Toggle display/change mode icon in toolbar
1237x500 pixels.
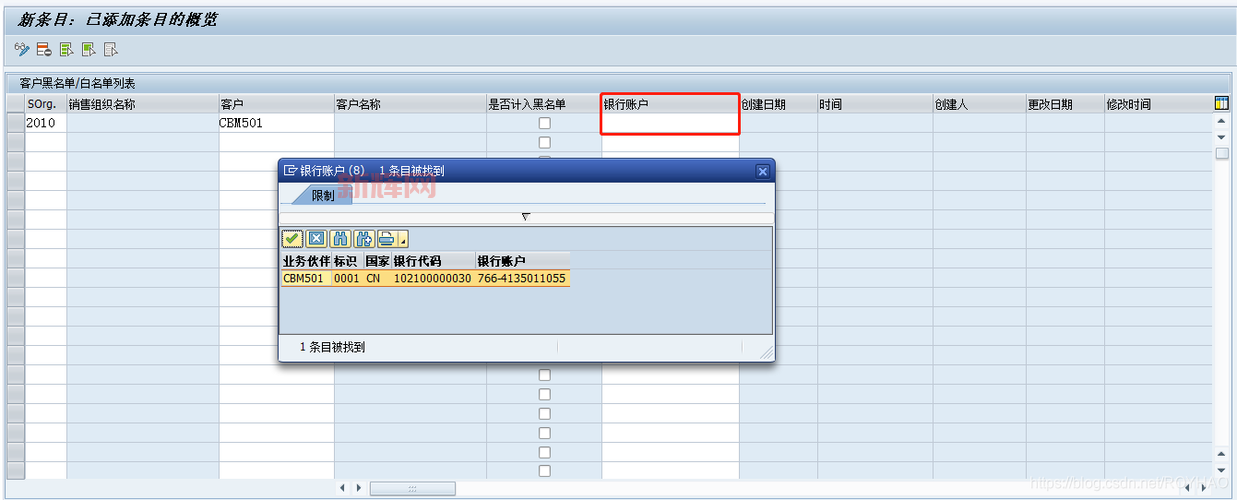coord(22,49)
